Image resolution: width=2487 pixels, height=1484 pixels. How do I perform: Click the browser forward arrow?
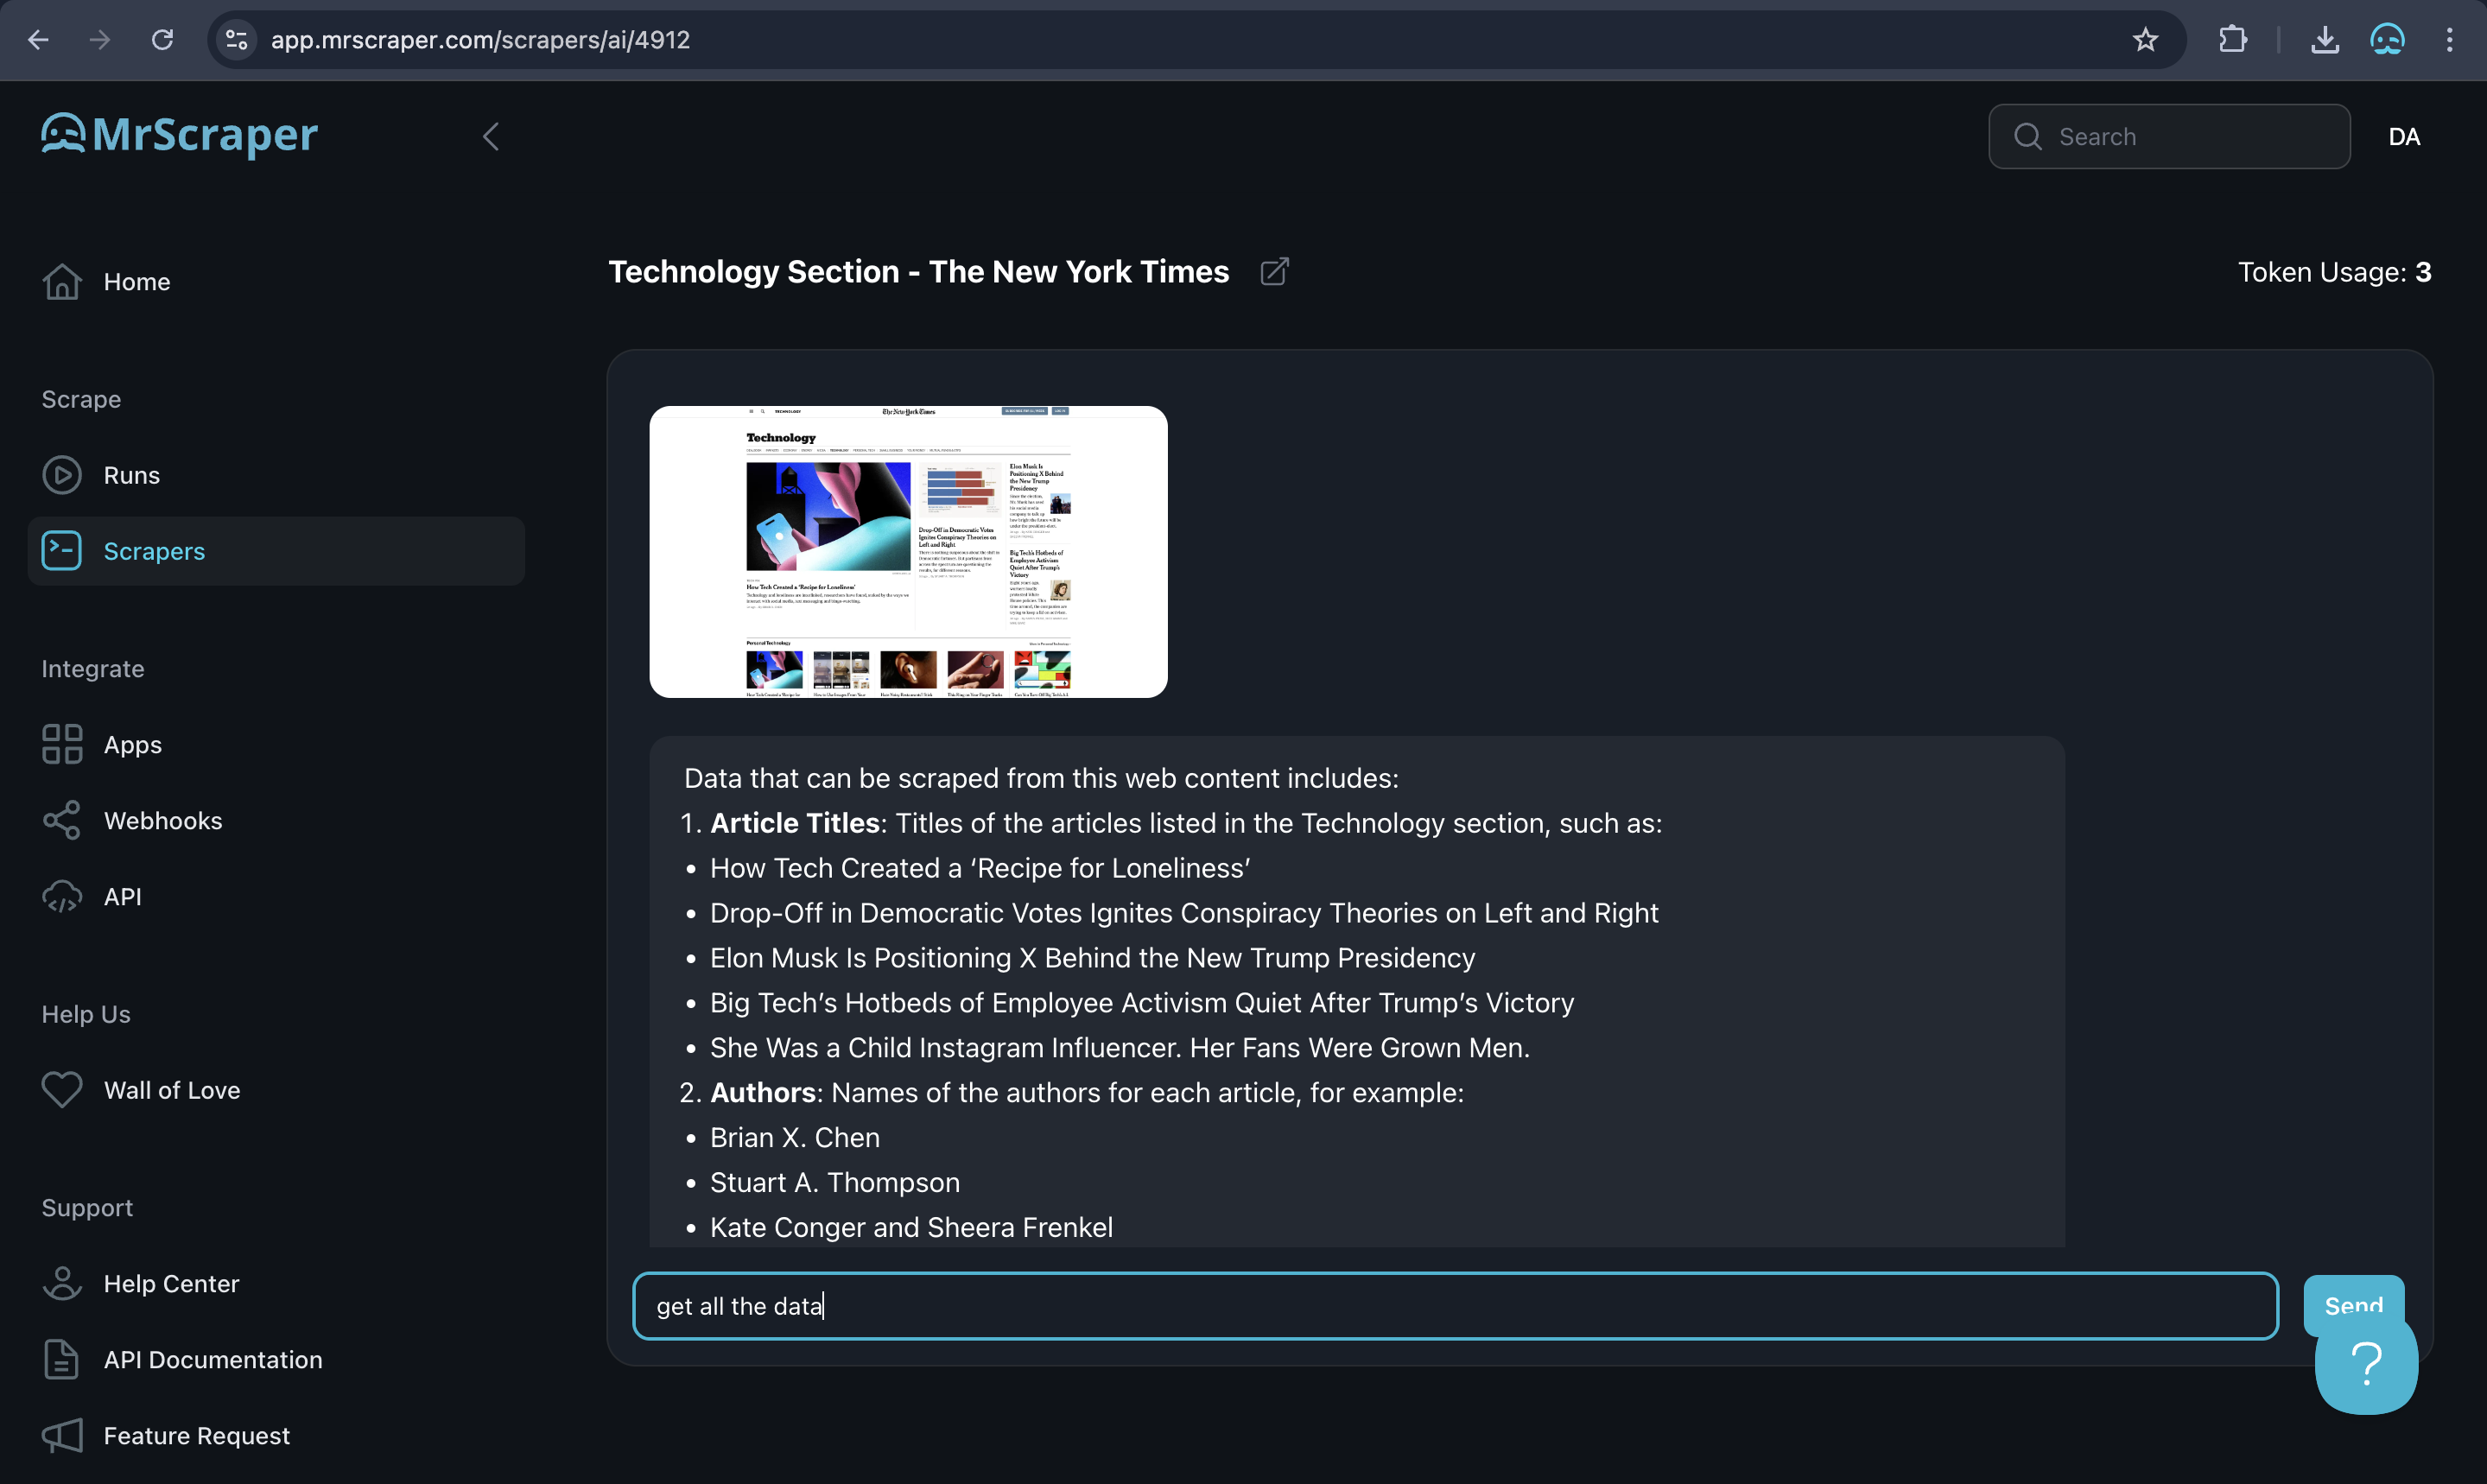100,40
